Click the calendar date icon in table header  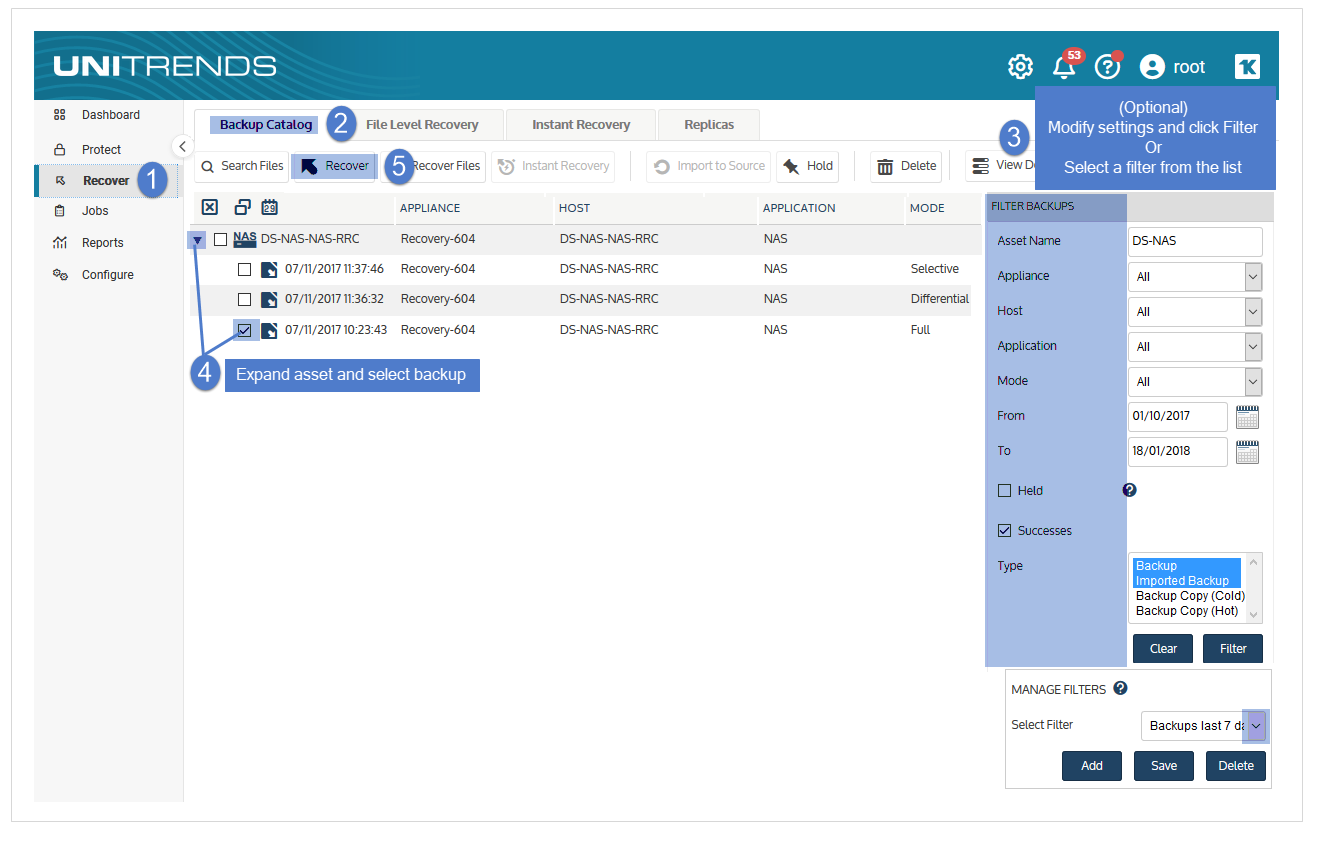269,207
